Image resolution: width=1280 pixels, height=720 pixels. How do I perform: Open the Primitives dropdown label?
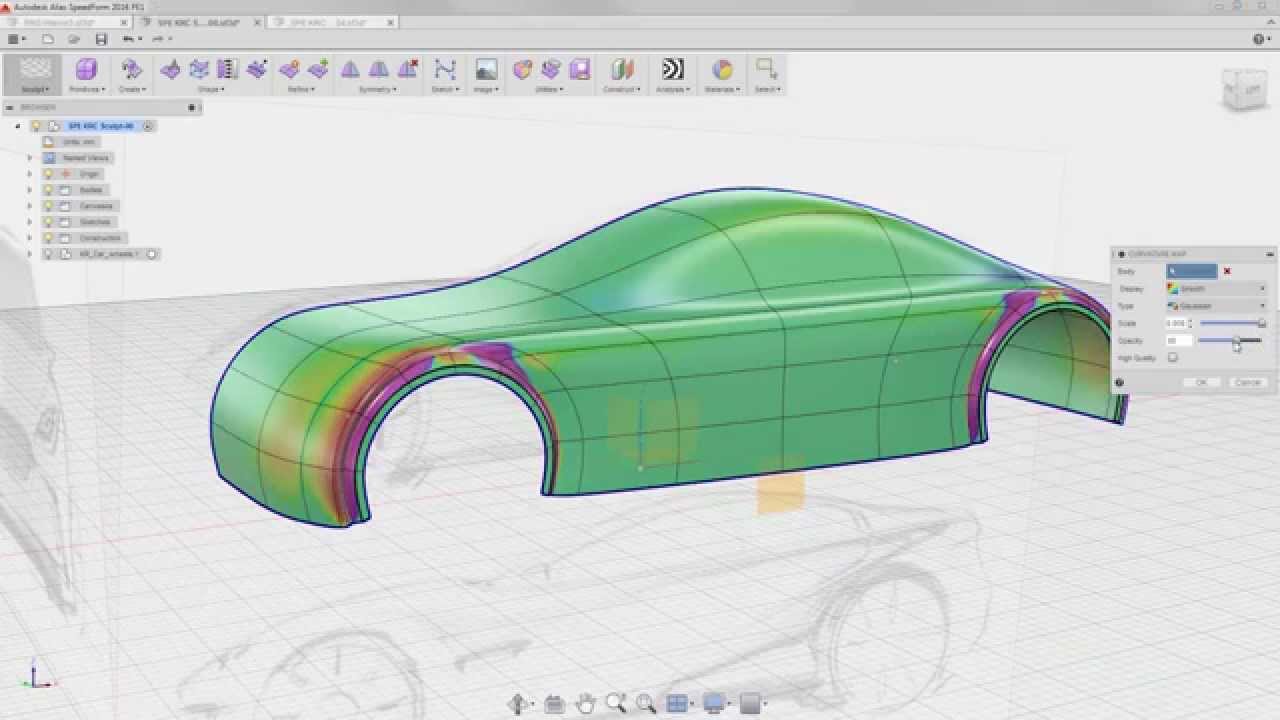pos(86,89)
